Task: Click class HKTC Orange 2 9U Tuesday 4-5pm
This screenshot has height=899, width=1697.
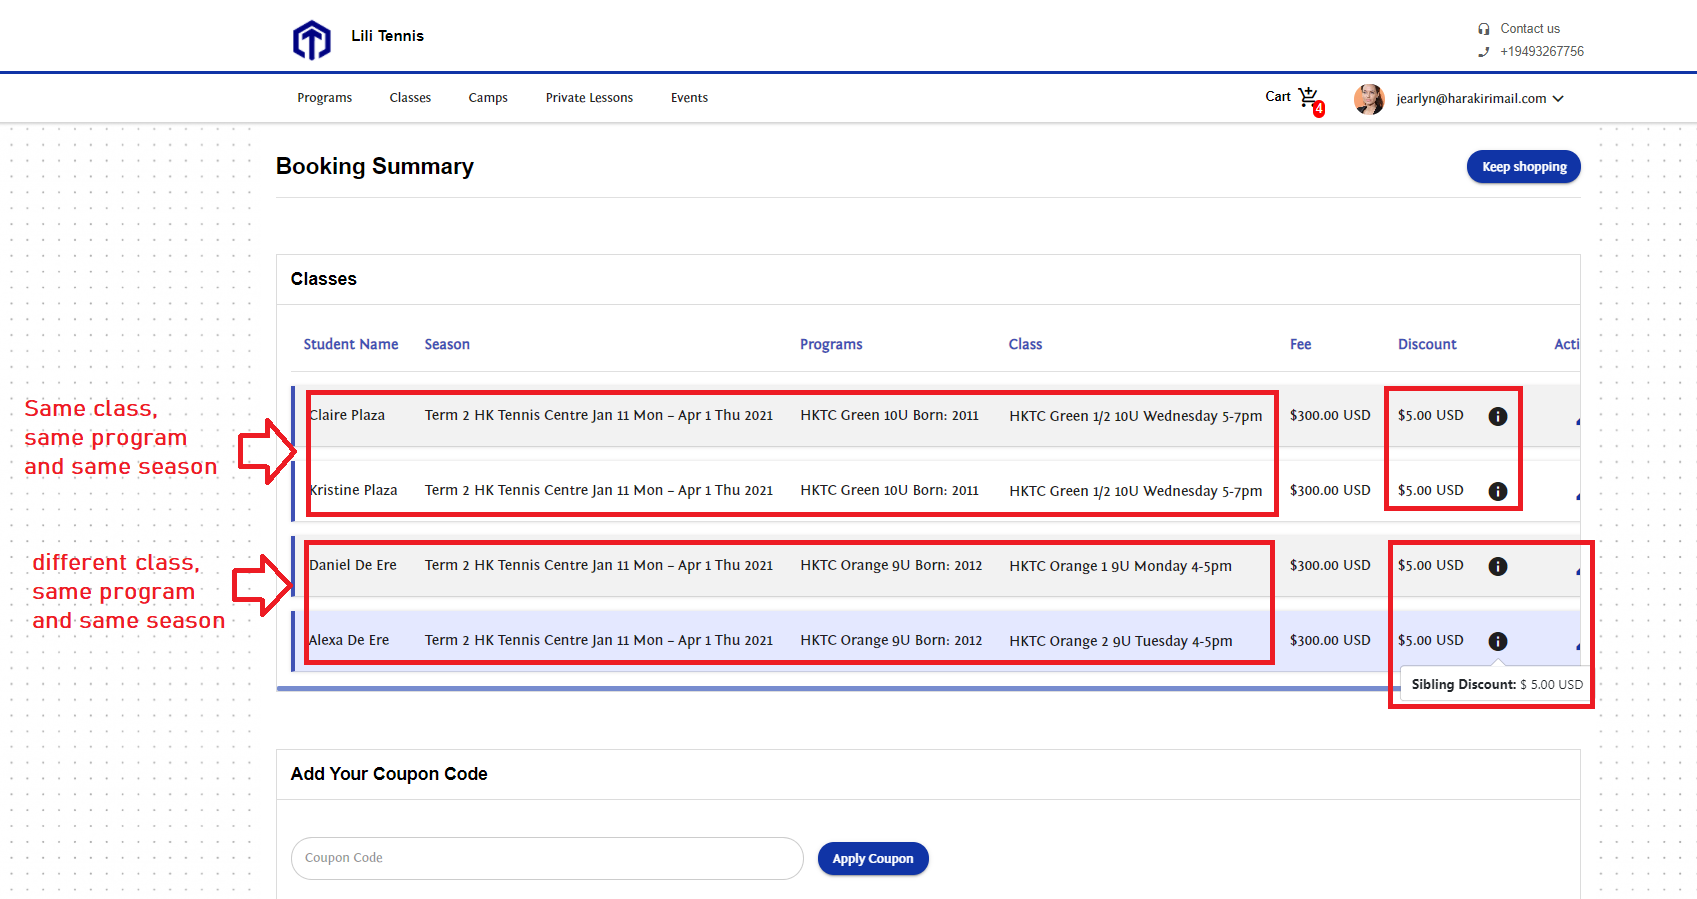Action: pos(1120,641)
